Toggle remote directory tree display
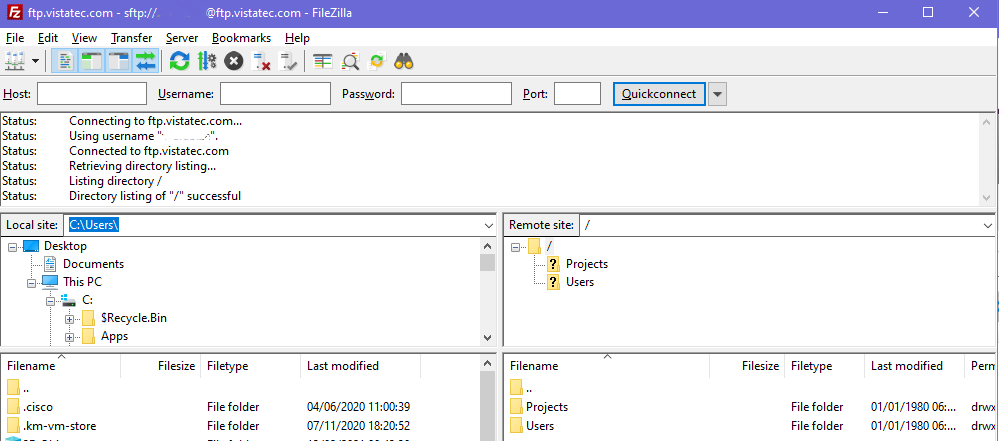 pyautogui.click(x=119, y=61)
